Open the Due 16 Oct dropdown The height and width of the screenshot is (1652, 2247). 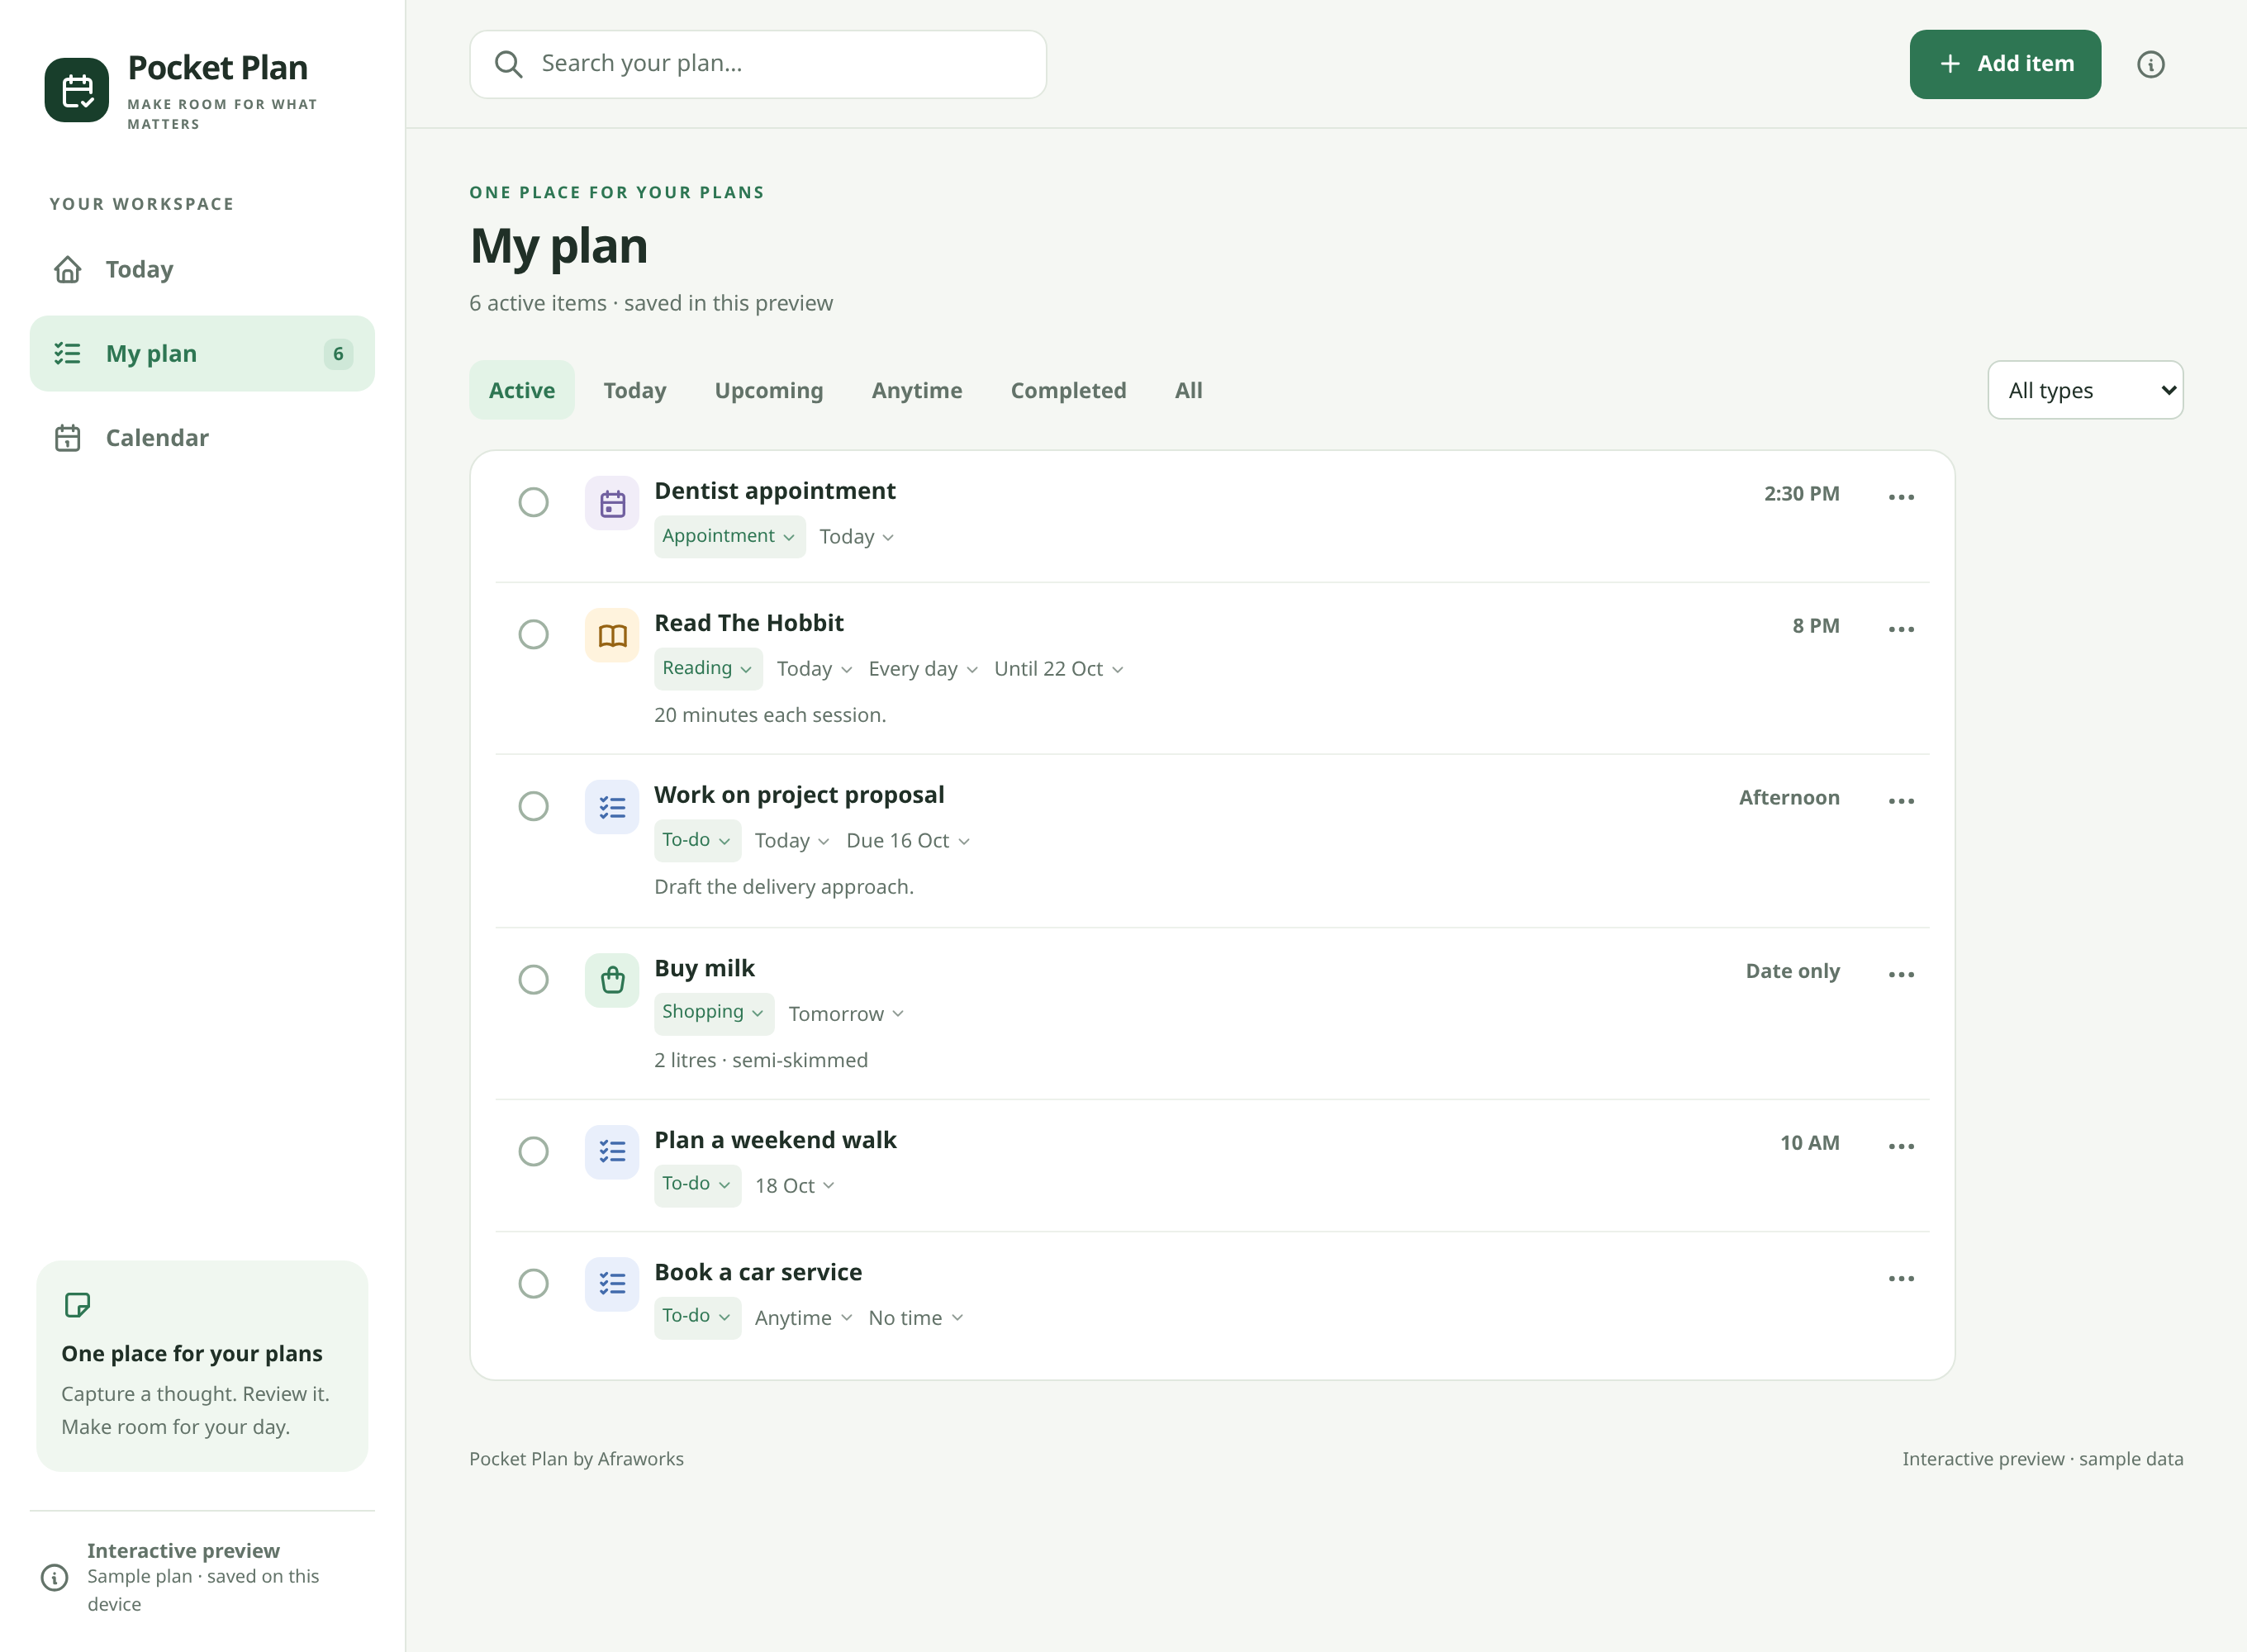(x=907, y=841)
